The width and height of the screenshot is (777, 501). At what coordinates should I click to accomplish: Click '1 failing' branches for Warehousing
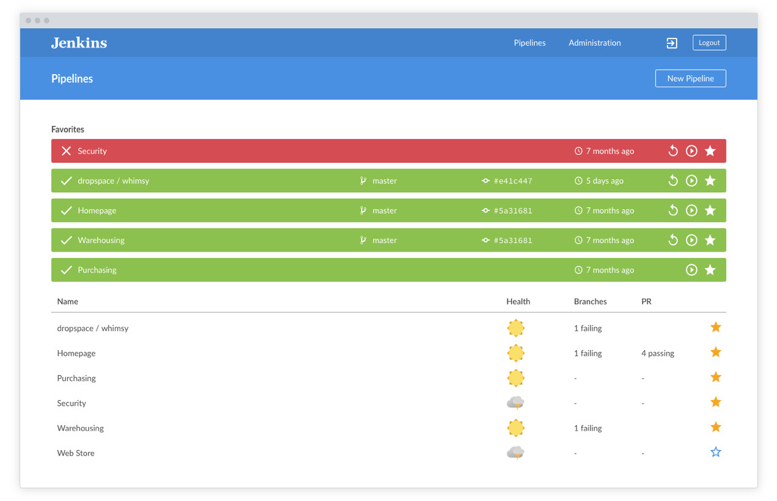588,428
